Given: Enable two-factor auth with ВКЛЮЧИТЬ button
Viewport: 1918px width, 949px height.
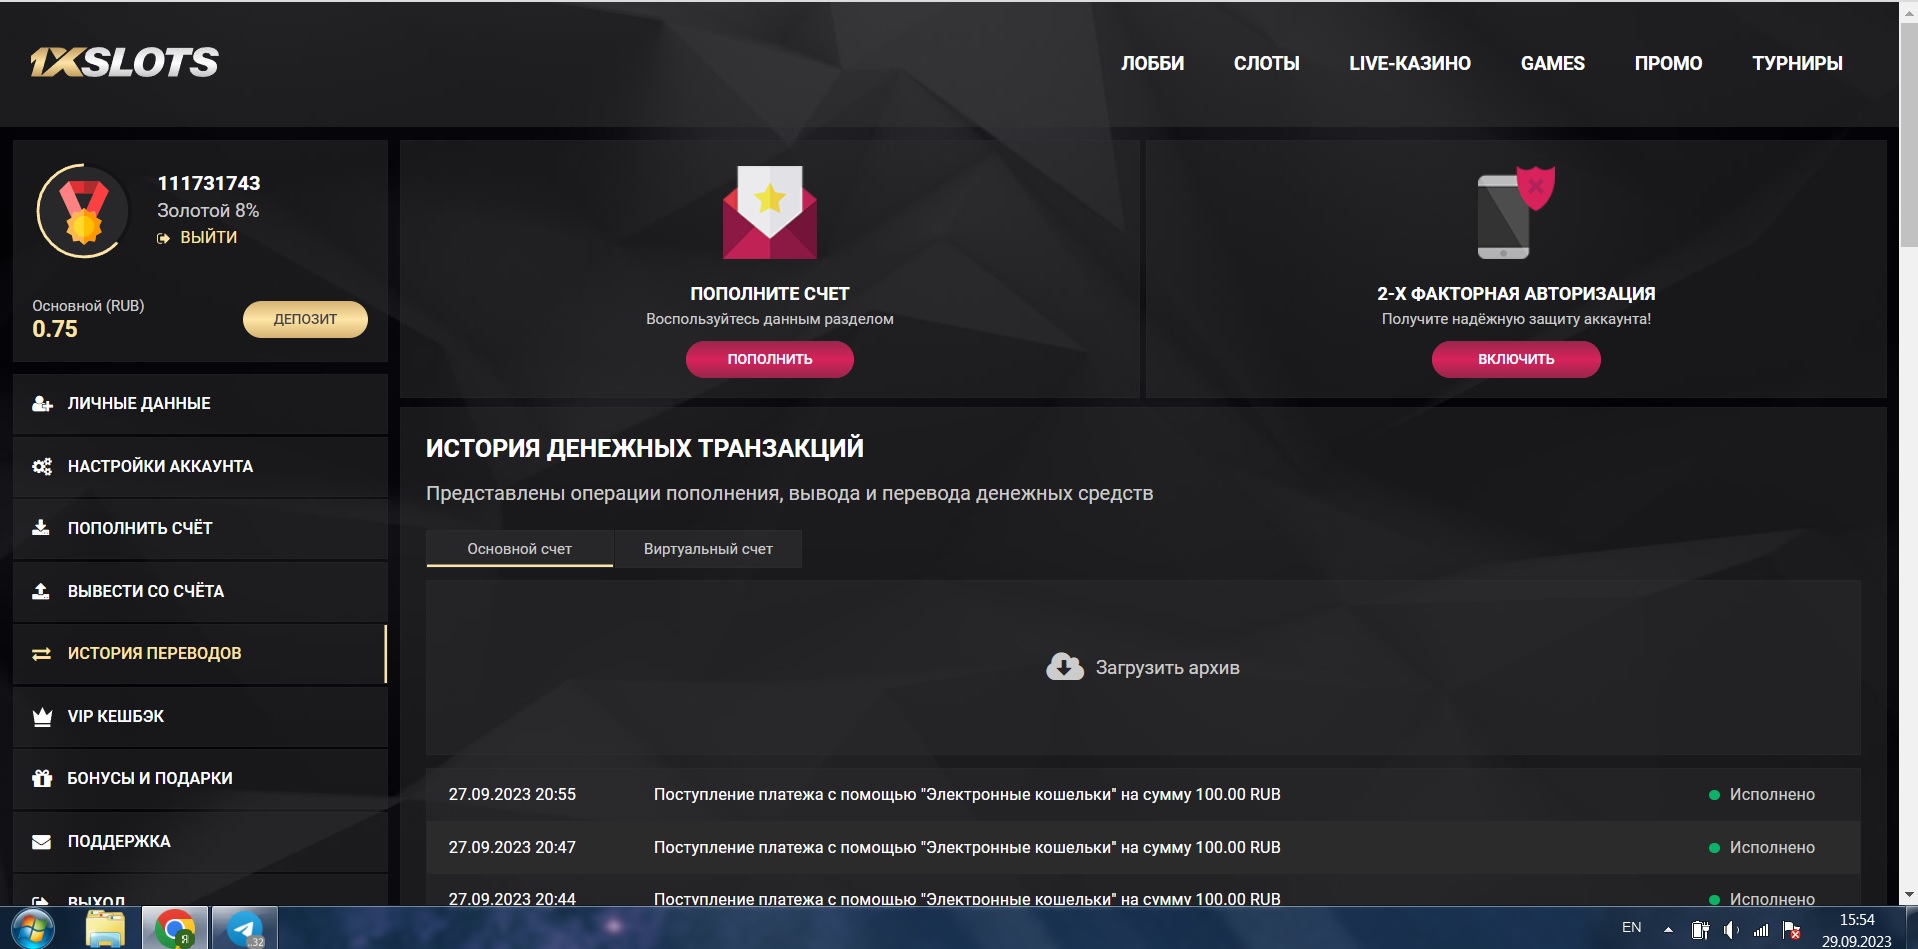Looking at the screenshot, I should coord(1516,359).
